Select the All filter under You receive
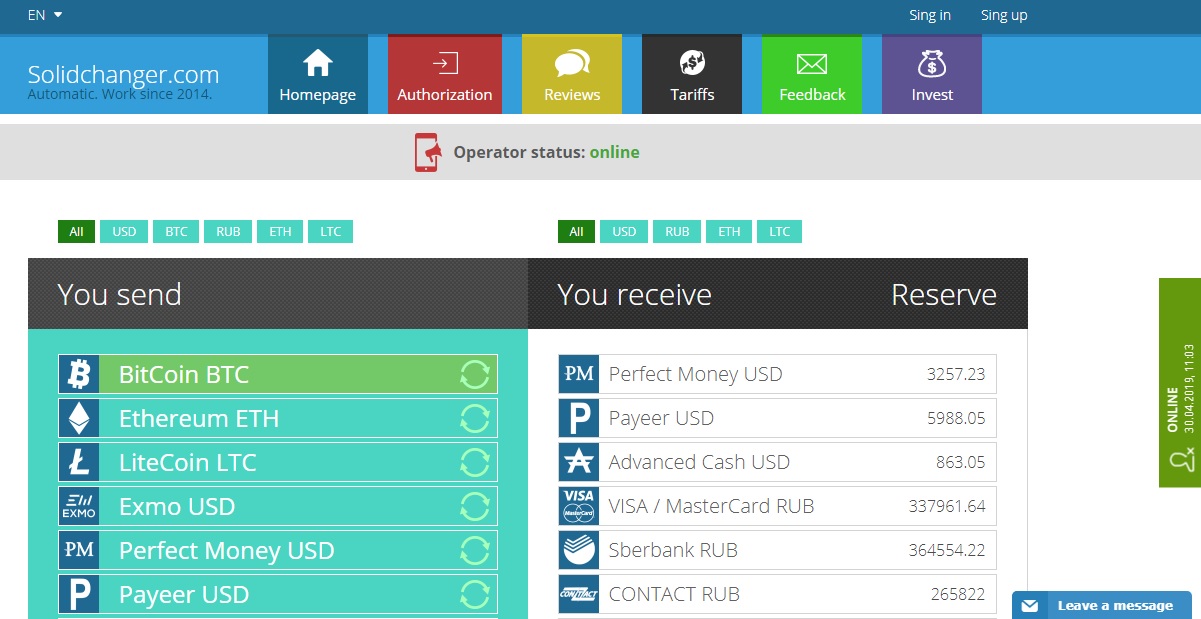Screen dimensions: 1201x619 pos(576,232)
